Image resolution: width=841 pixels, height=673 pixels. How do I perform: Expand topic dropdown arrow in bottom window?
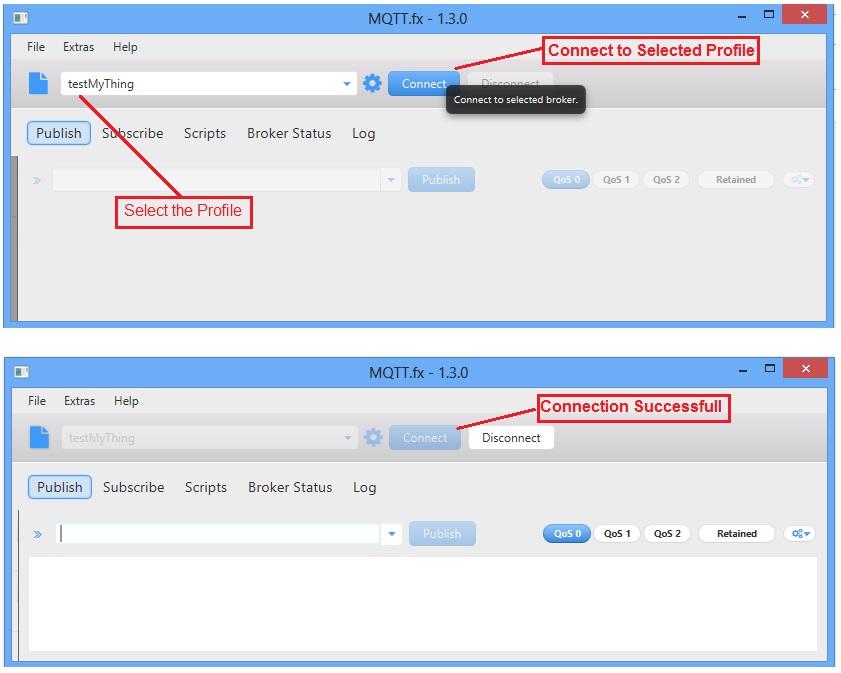(392, 534)
